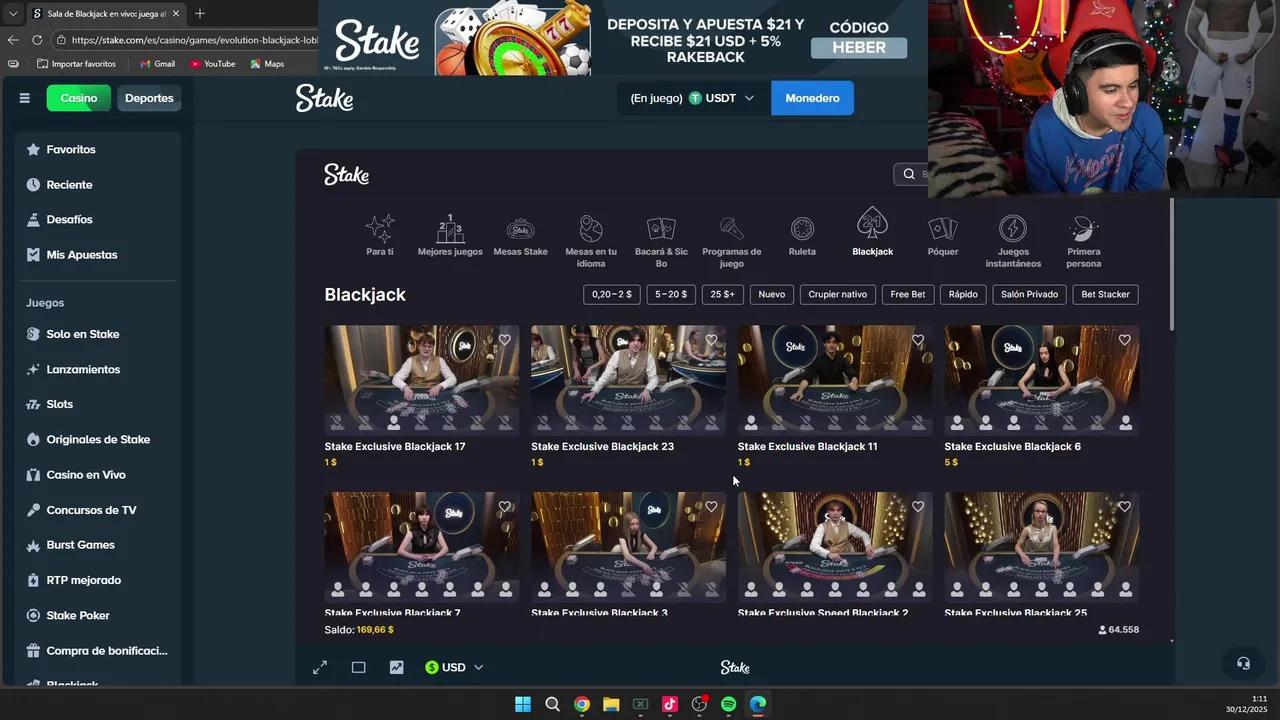Viewport: 1280px width, 720px height.
Task: Open the sidebar hamburger menu
Action: pos(24,98)
